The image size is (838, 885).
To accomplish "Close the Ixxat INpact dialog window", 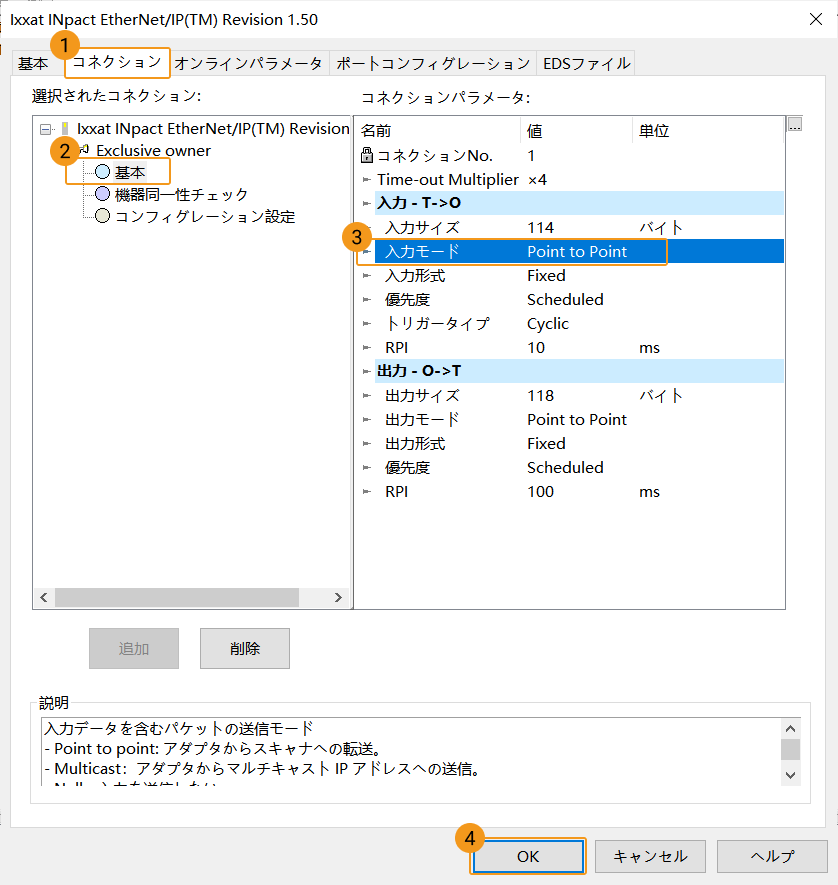I will click(815, 19).
